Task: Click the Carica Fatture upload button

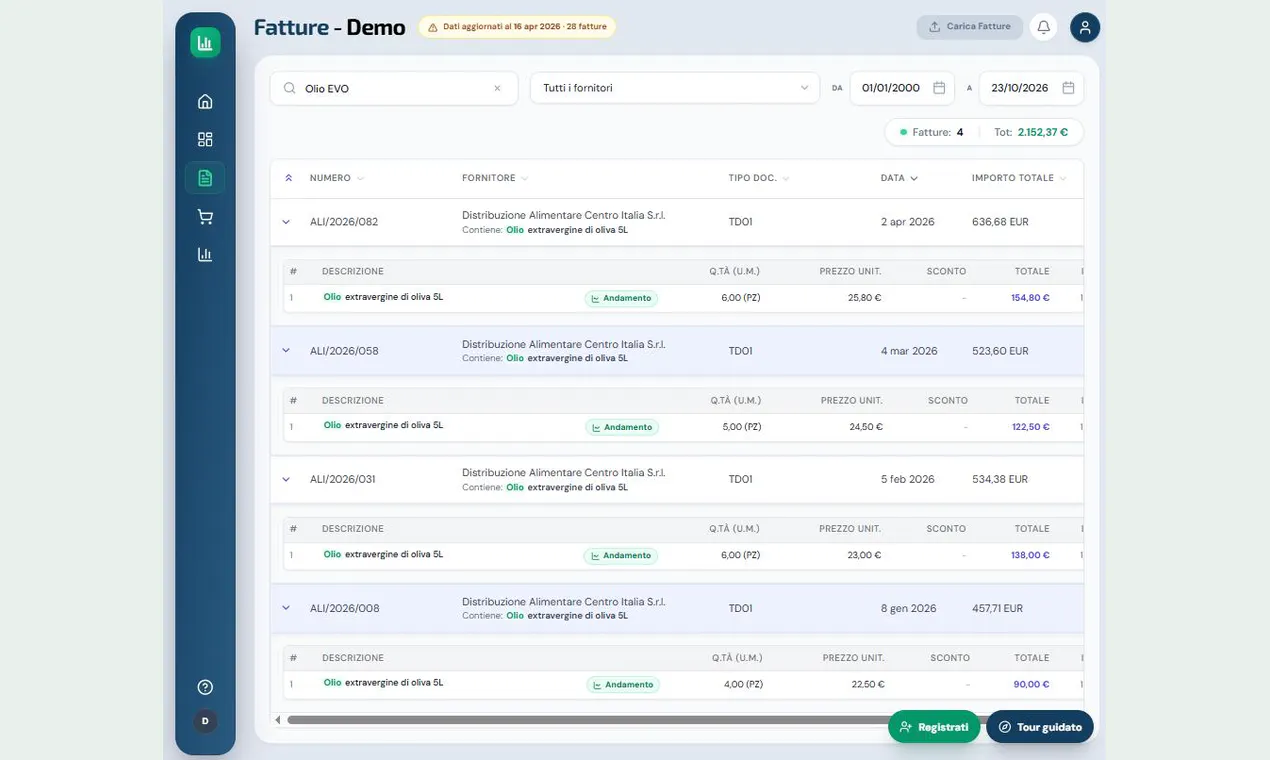Action: point(969,27)
